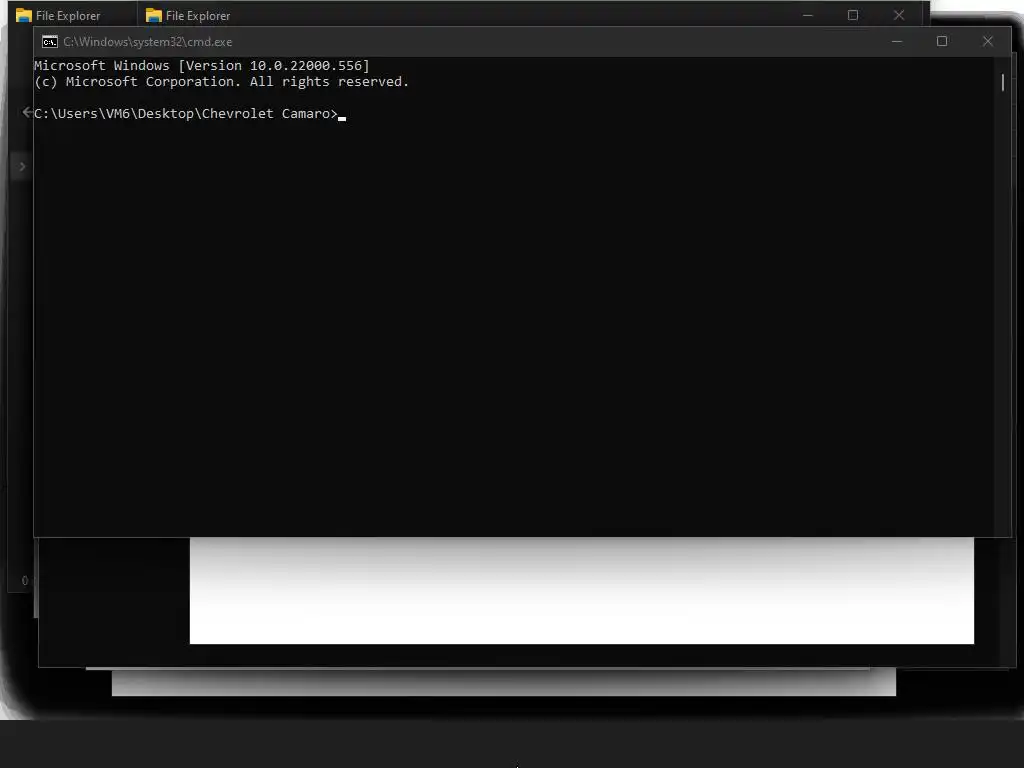Click the second File Explorer folder icon

click(154, 16)
